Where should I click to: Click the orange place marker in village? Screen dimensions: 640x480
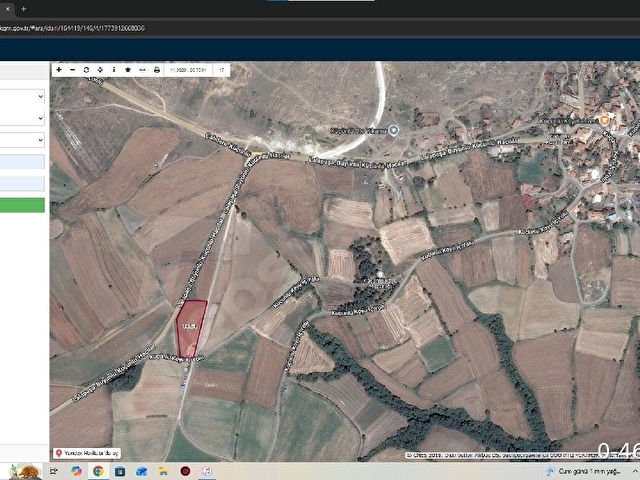point(604,120)
